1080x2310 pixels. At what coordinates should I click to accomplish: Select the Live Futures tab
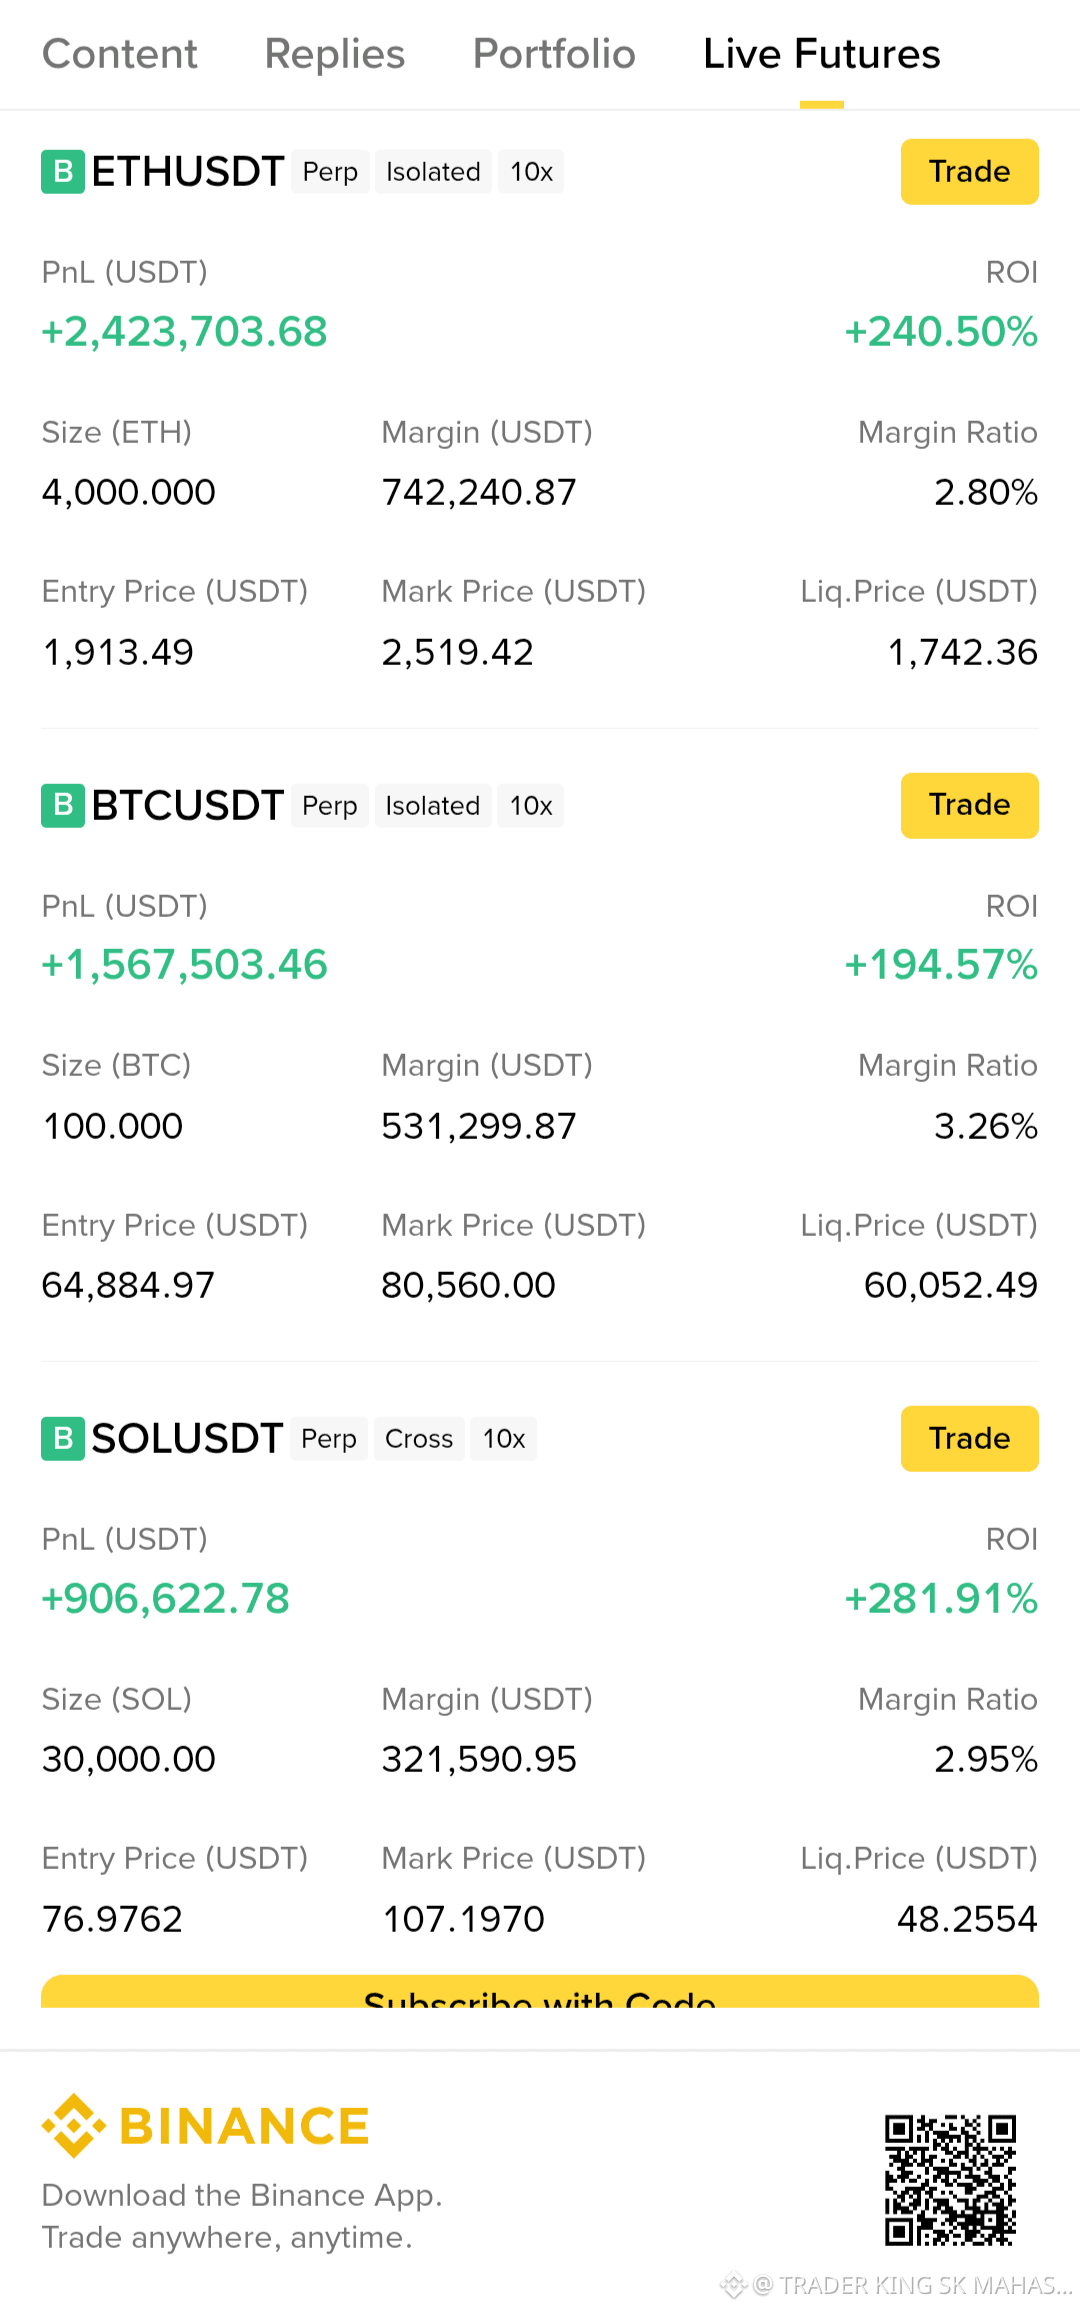[x=822, y=54]
